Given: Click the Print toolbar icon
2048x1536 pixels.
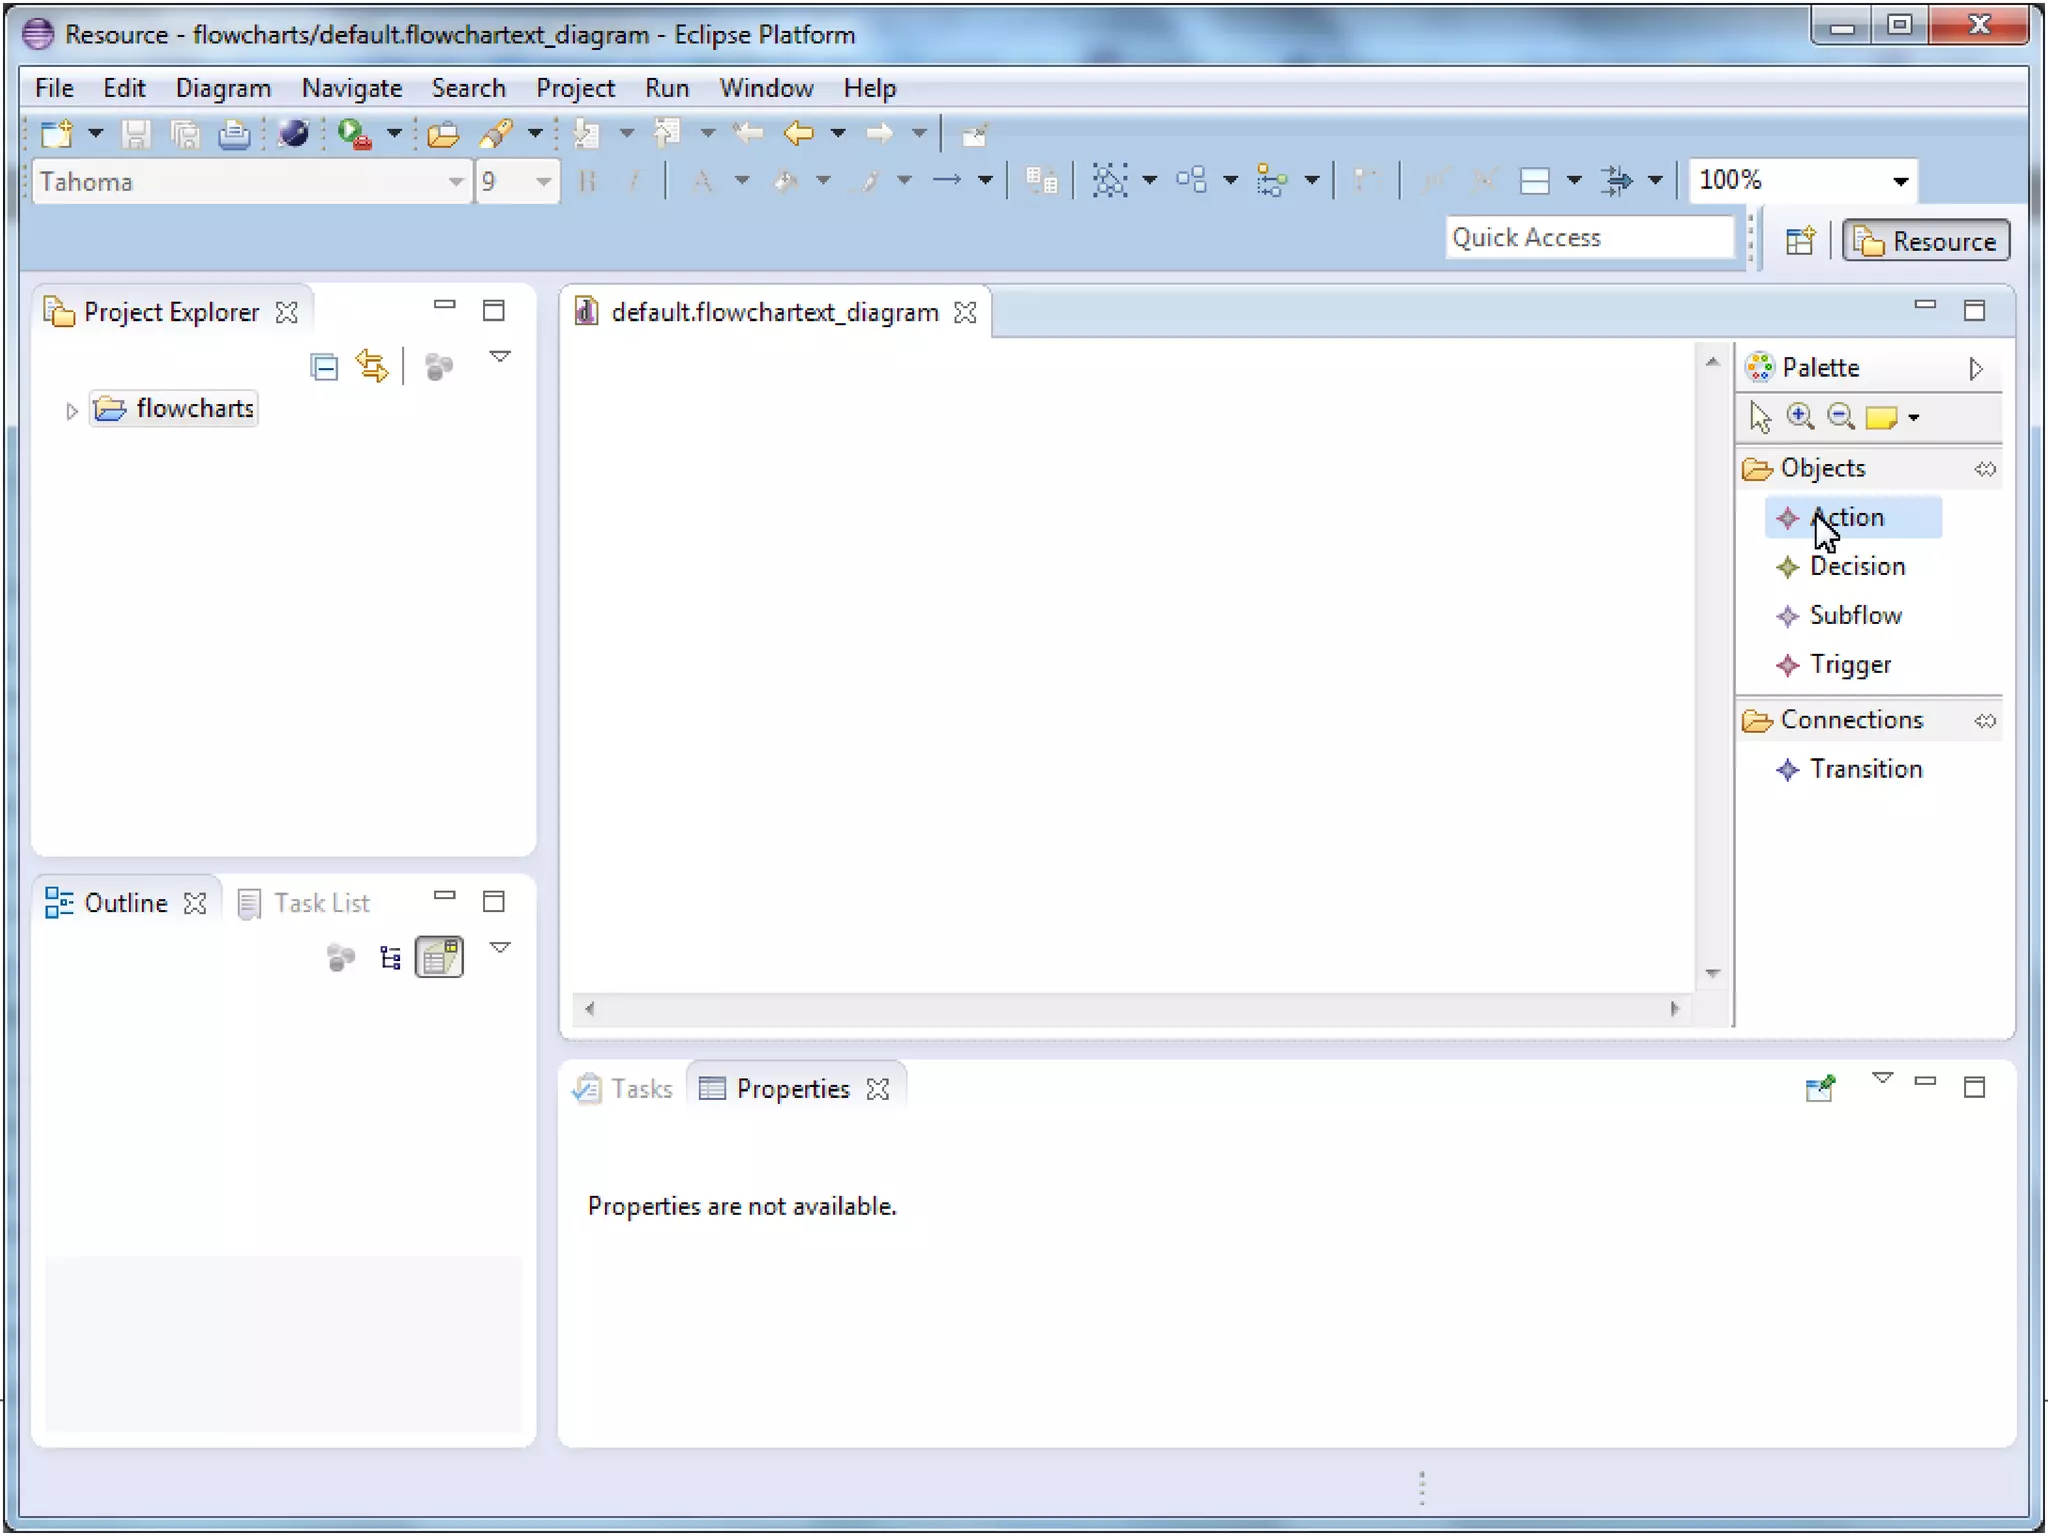Looking at the screenshot, I should point(234,134).
